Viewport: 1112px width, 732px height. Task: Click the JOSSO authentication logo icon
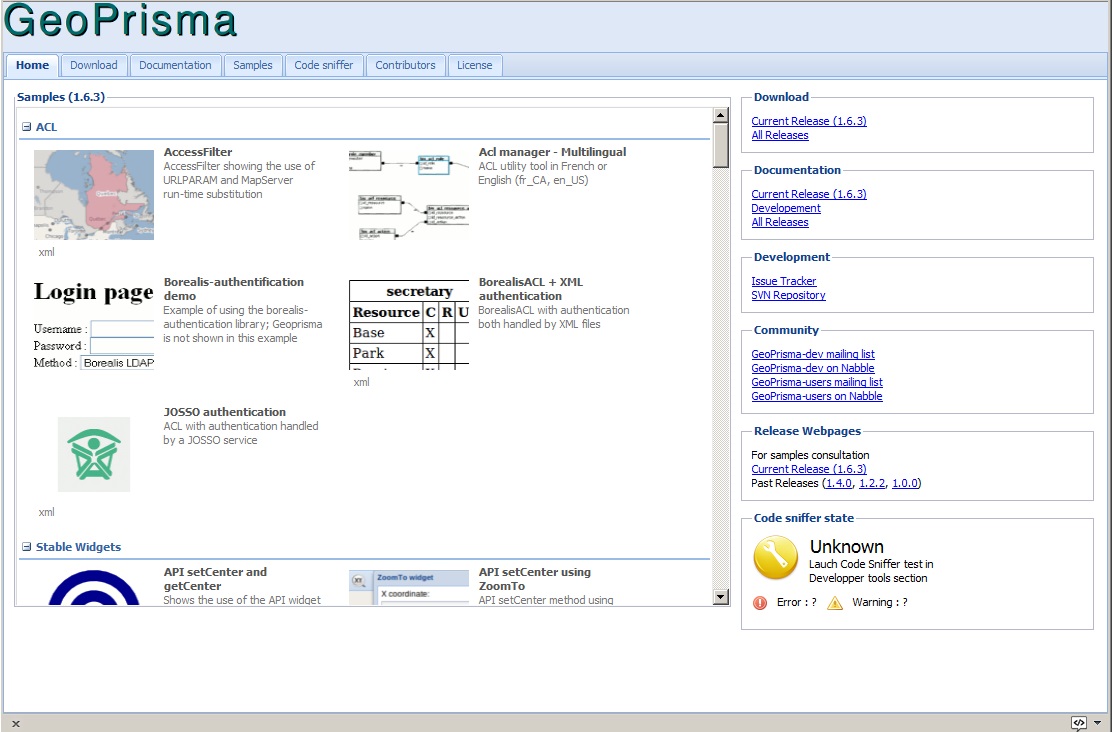click(93, 454)
